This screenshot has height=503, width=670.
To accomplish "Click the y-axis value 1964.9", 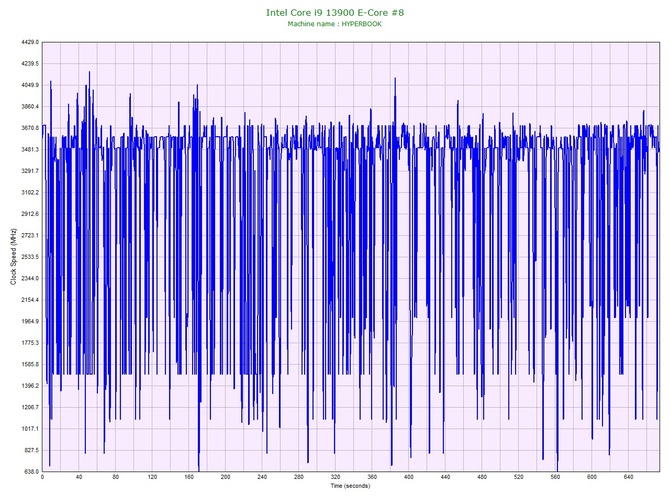I will tap(30, 321).
